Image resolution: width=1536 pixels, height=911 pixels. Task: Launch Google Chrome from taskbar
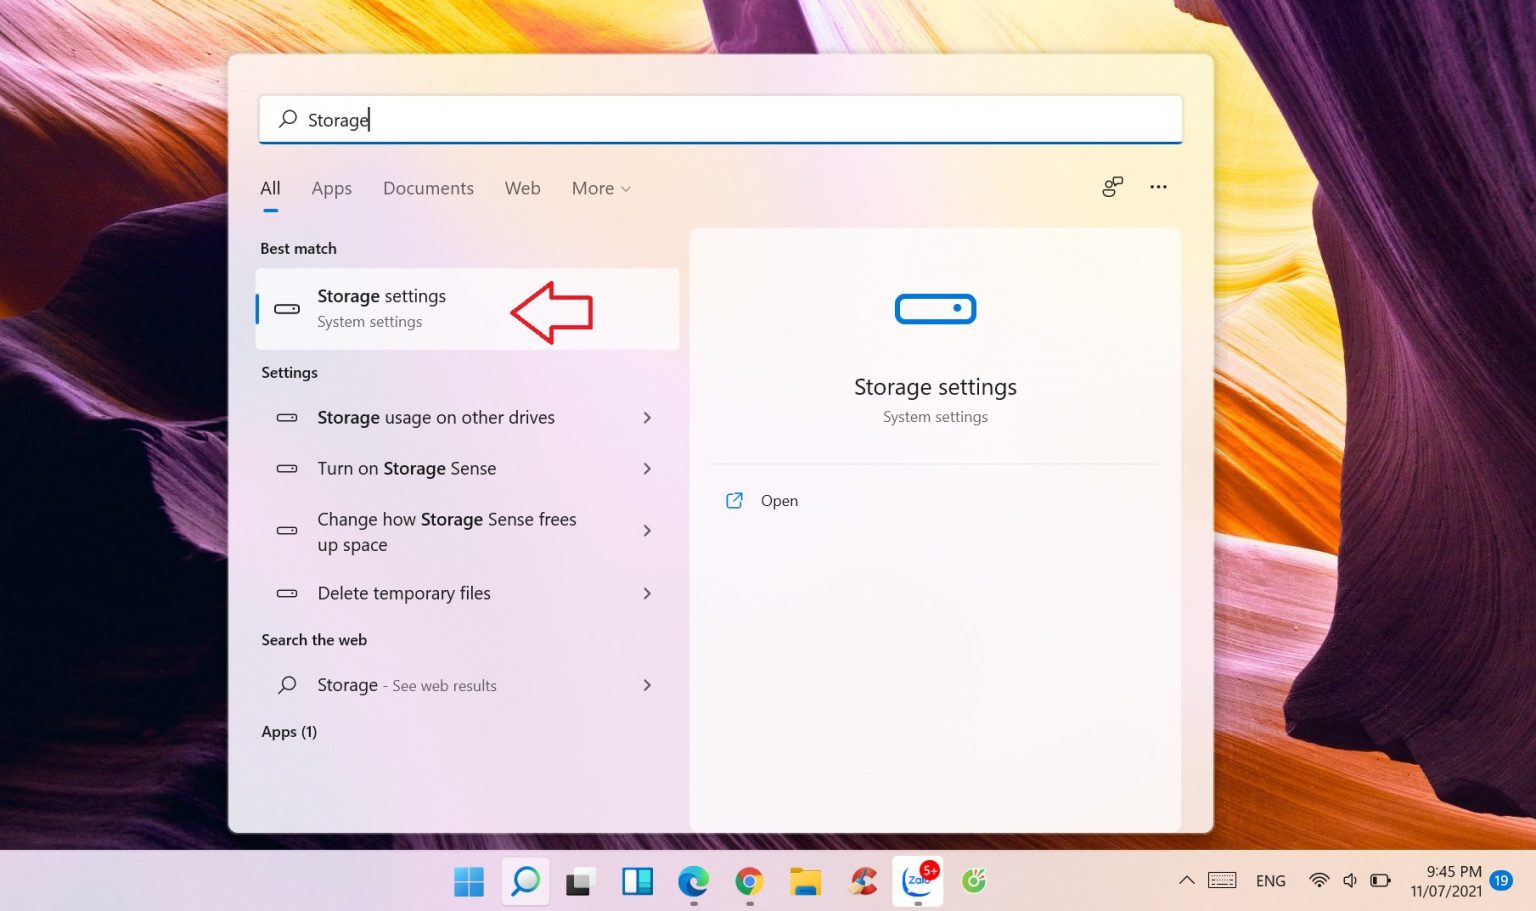pyautogui.click(x=749, y=881)
